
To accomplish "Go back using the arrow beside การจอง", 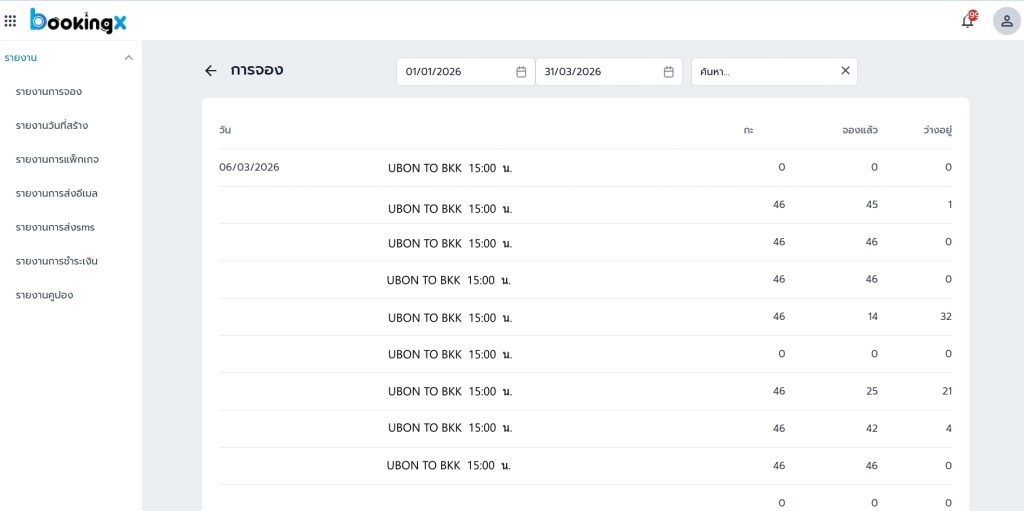I will click(x=210, y=71).
